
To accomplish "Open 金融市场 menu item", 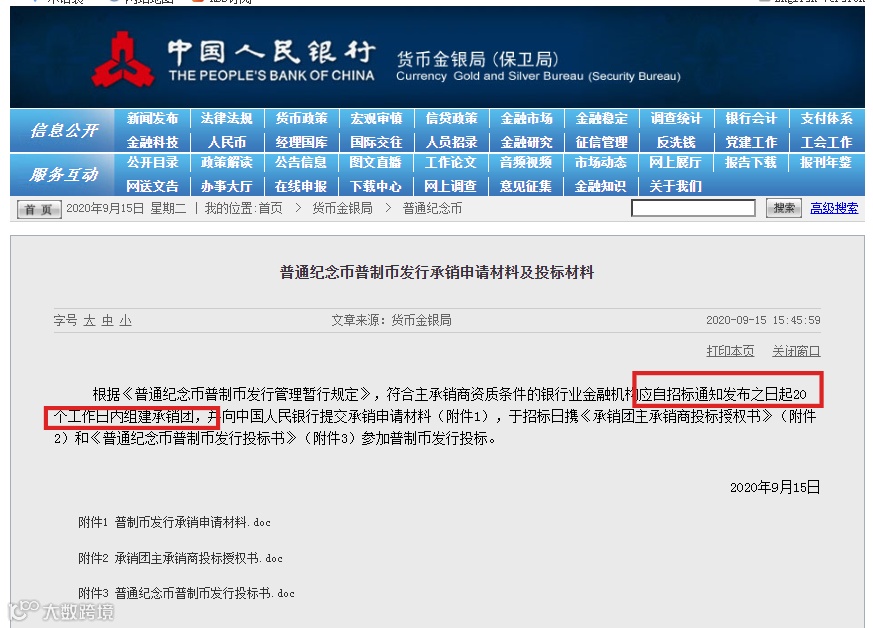I will click(x=527, y=119).
